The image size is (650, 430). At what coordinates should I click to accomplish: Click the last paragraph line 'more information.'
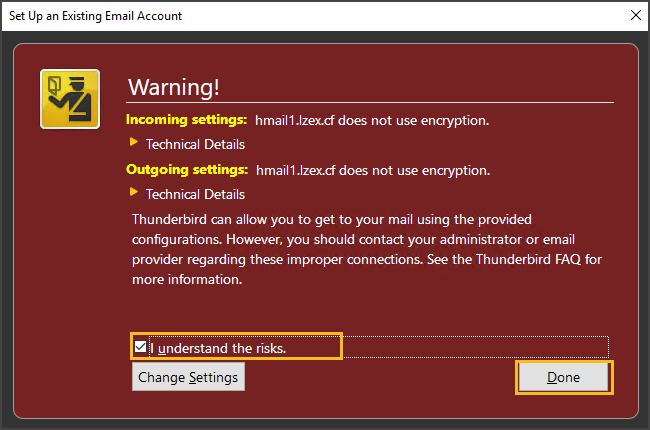point(187,279)
